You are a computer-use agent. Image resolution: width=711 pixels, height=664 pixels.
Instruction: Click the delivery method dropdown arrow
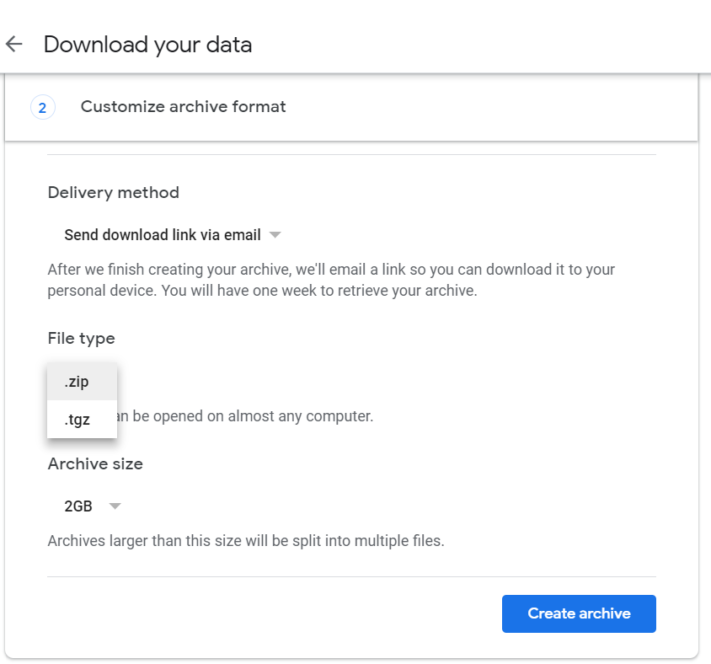tap(275, 235)
